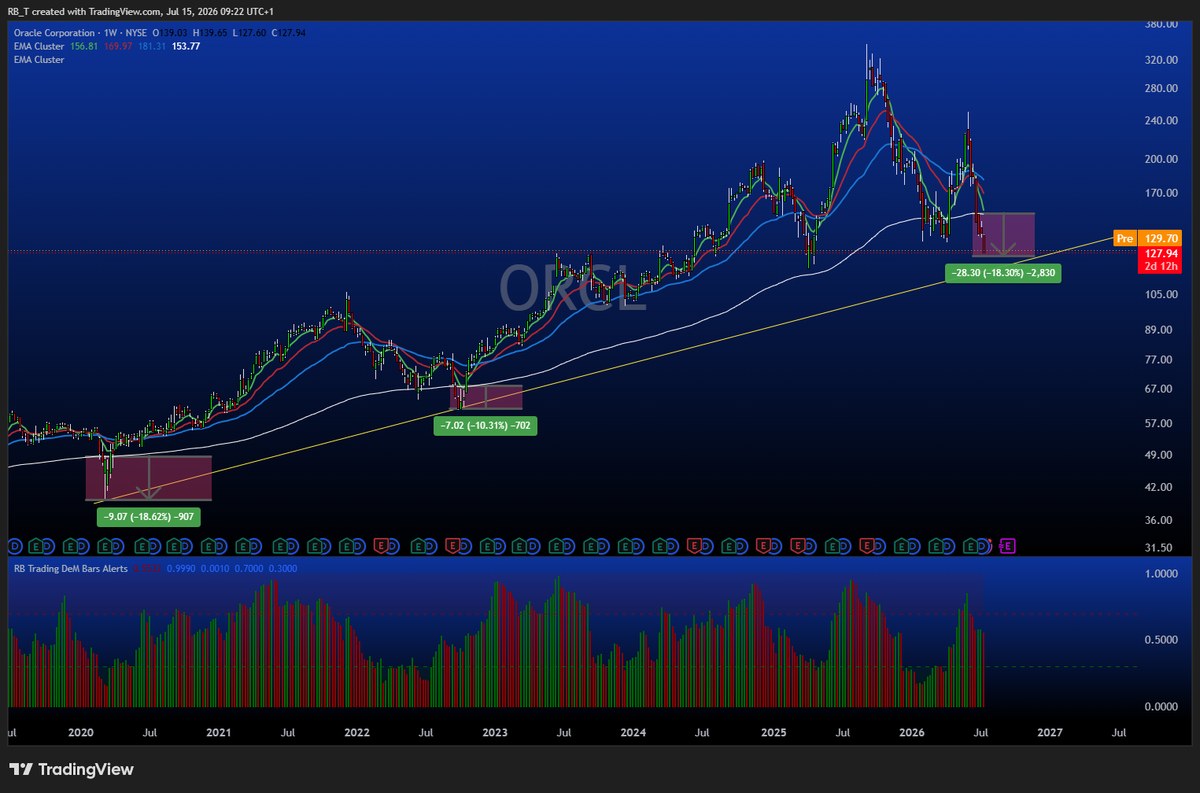Click the 0.0000 indicator axis label
The height and width of the screenshot is (793, 1200).
tap(1161, 707)
